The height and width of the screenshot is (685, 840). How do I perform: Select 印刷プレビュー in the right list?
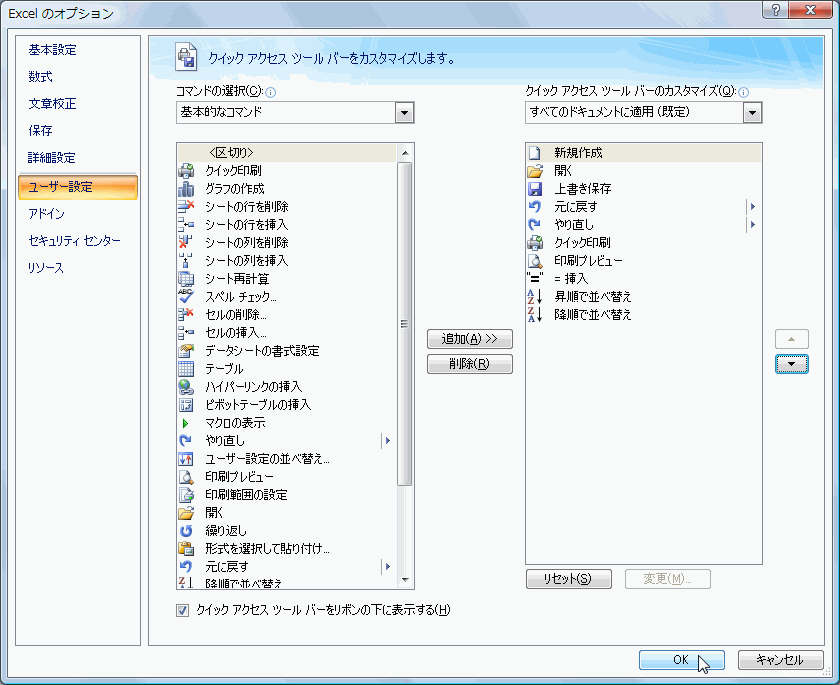tap(643, 261)
